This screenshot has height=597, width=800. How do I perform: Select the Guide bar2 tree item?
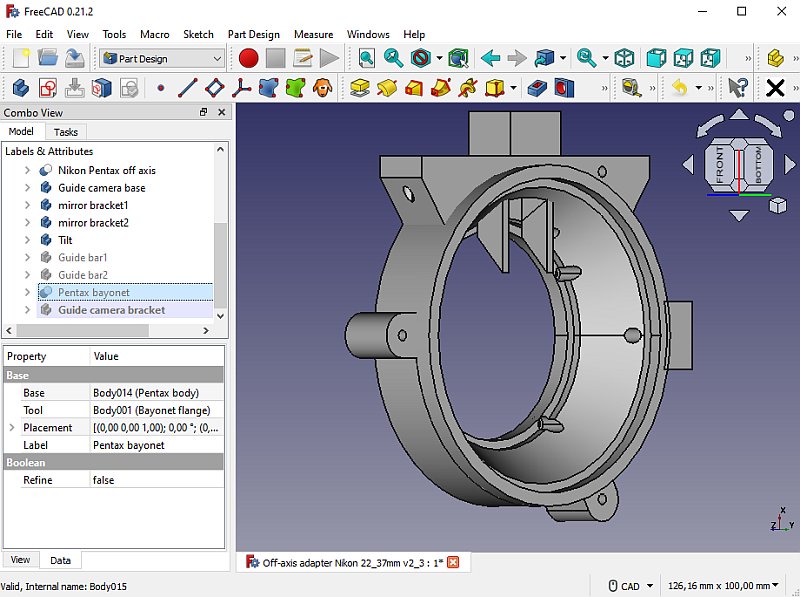[x=83, y=275]
